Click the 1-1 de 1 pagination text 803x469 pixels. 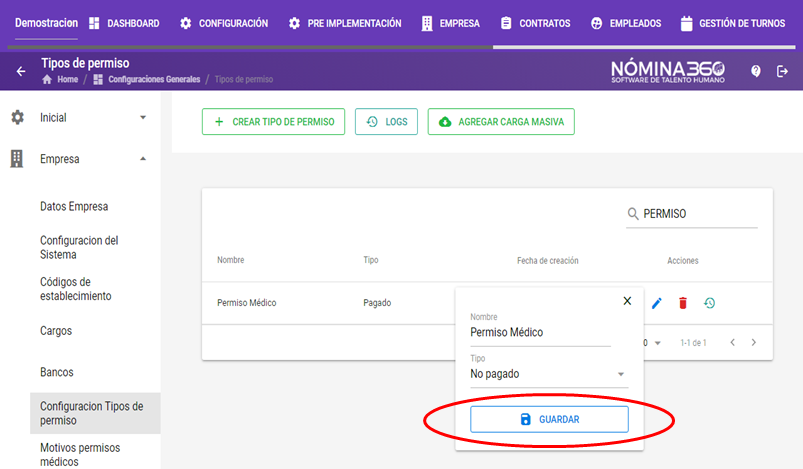click(x=693, y=343)
